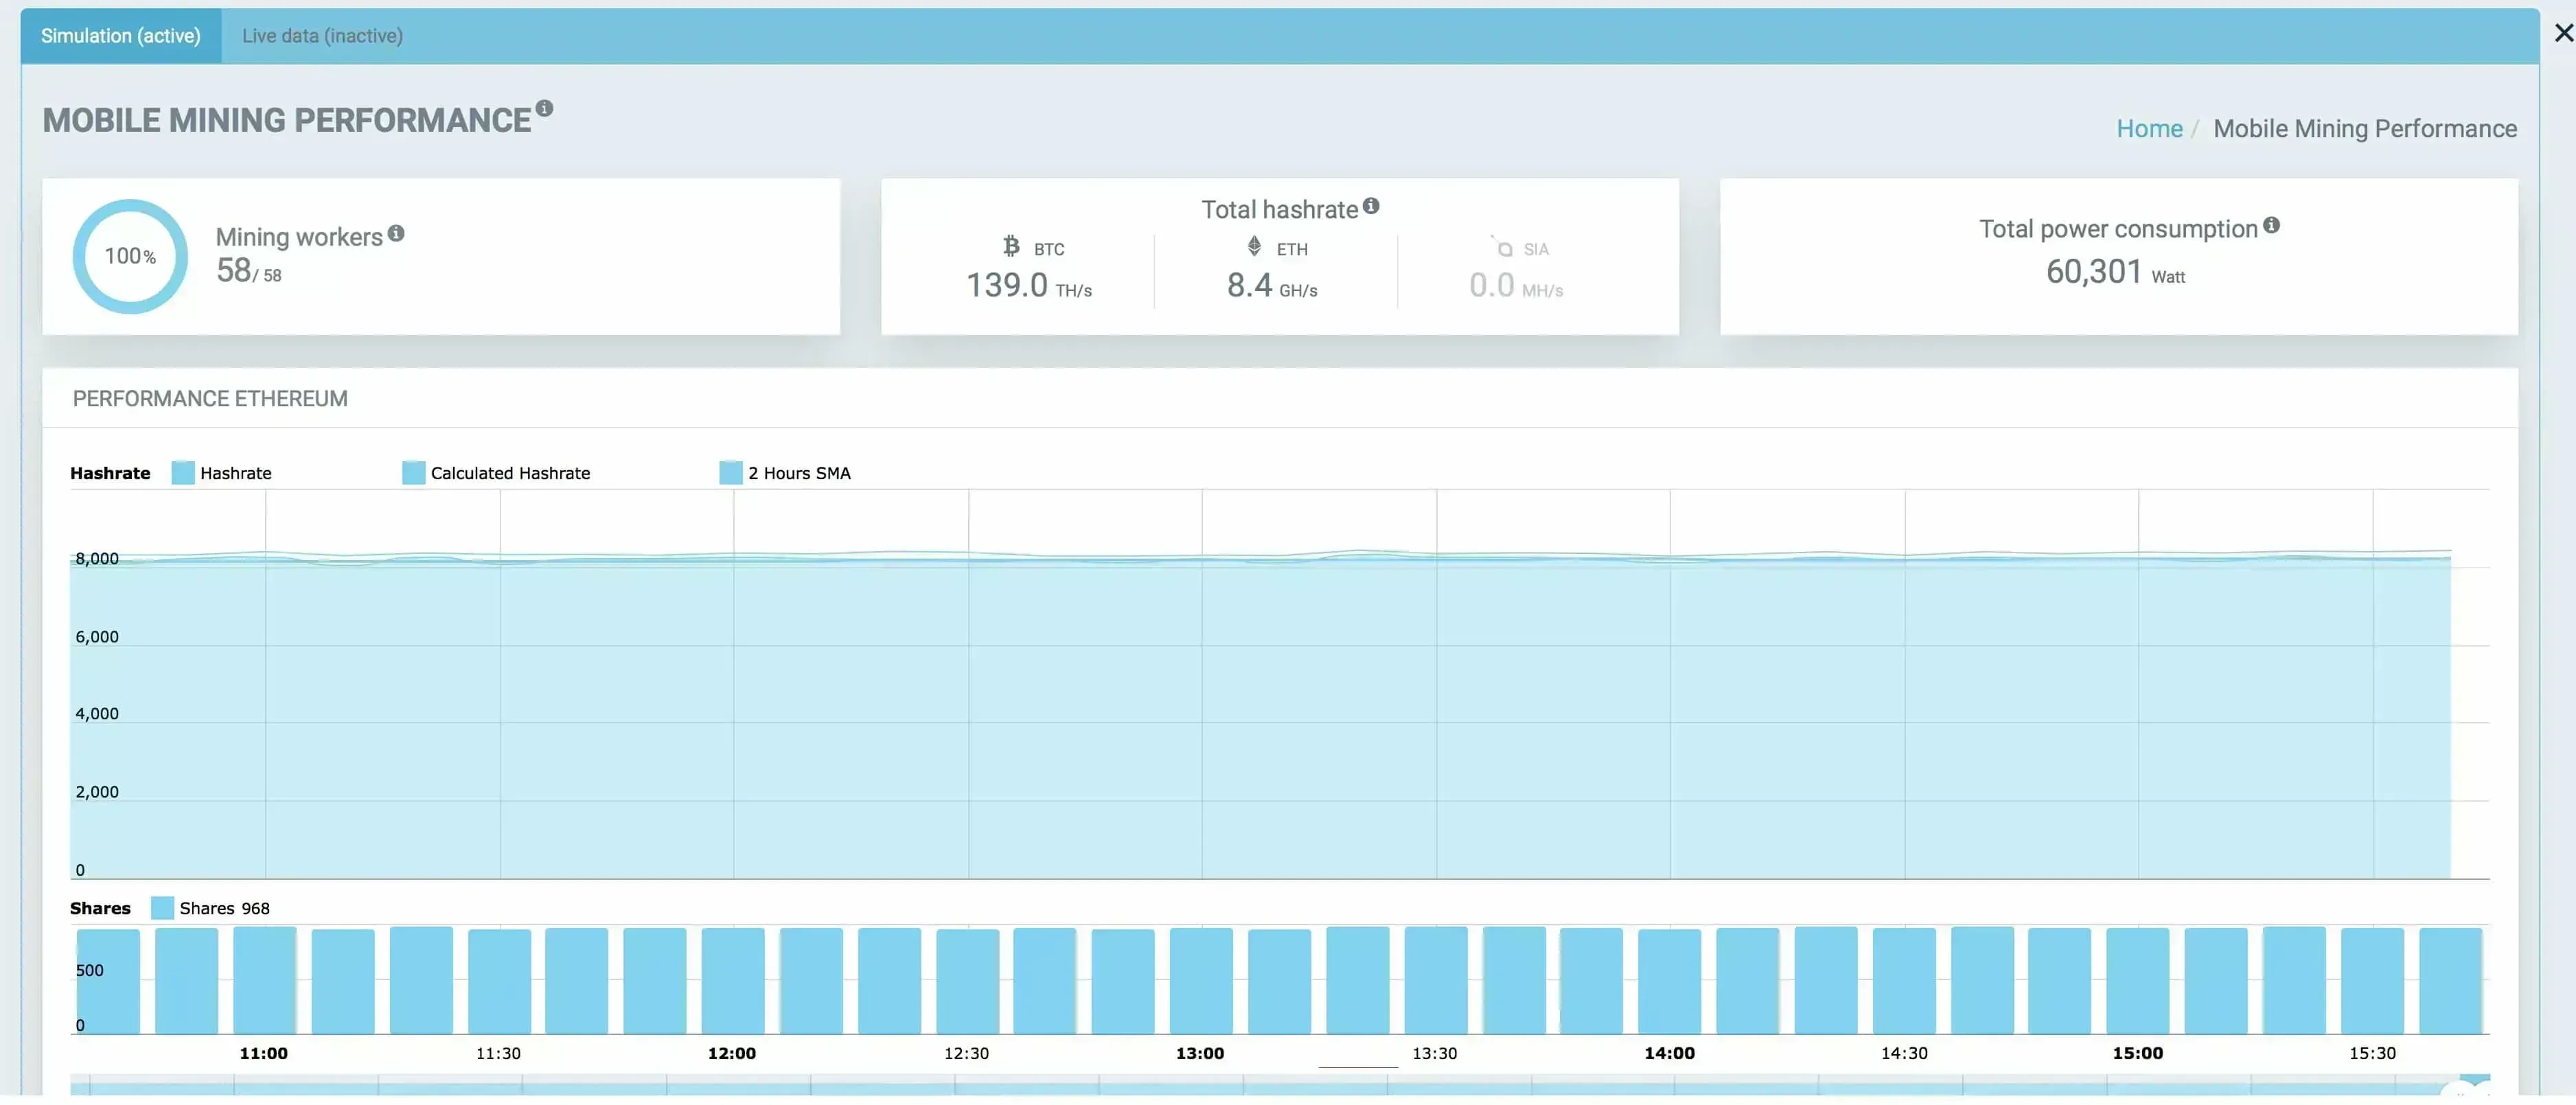Screen dimensions: 2576x1105
Task: Expand the Performance Ethereum section header
Action: click(209, 397)
